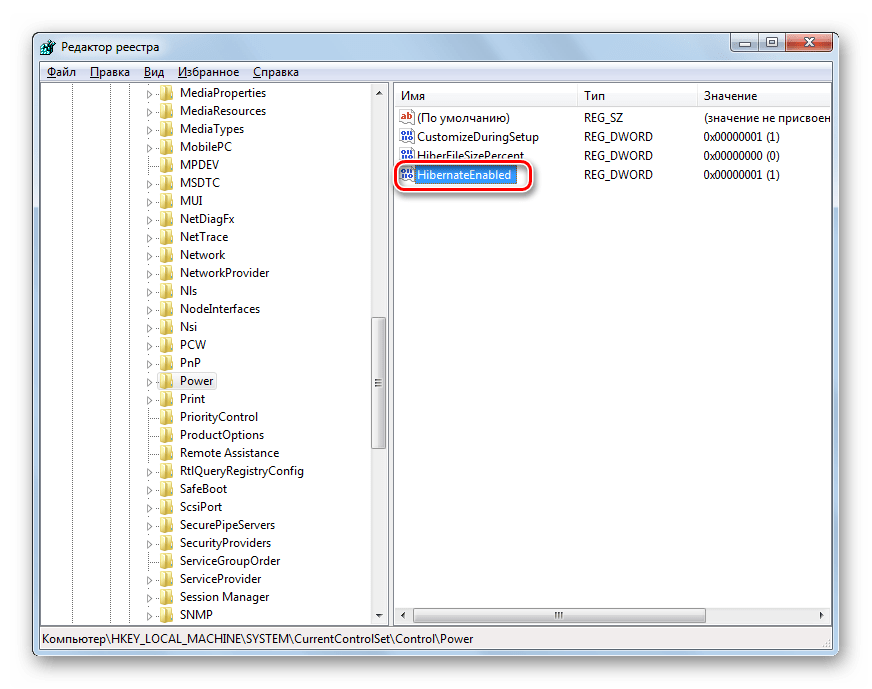Screen dimensions: 872x689
Task: Click the Power folder icon
Action: coord(166,381)
